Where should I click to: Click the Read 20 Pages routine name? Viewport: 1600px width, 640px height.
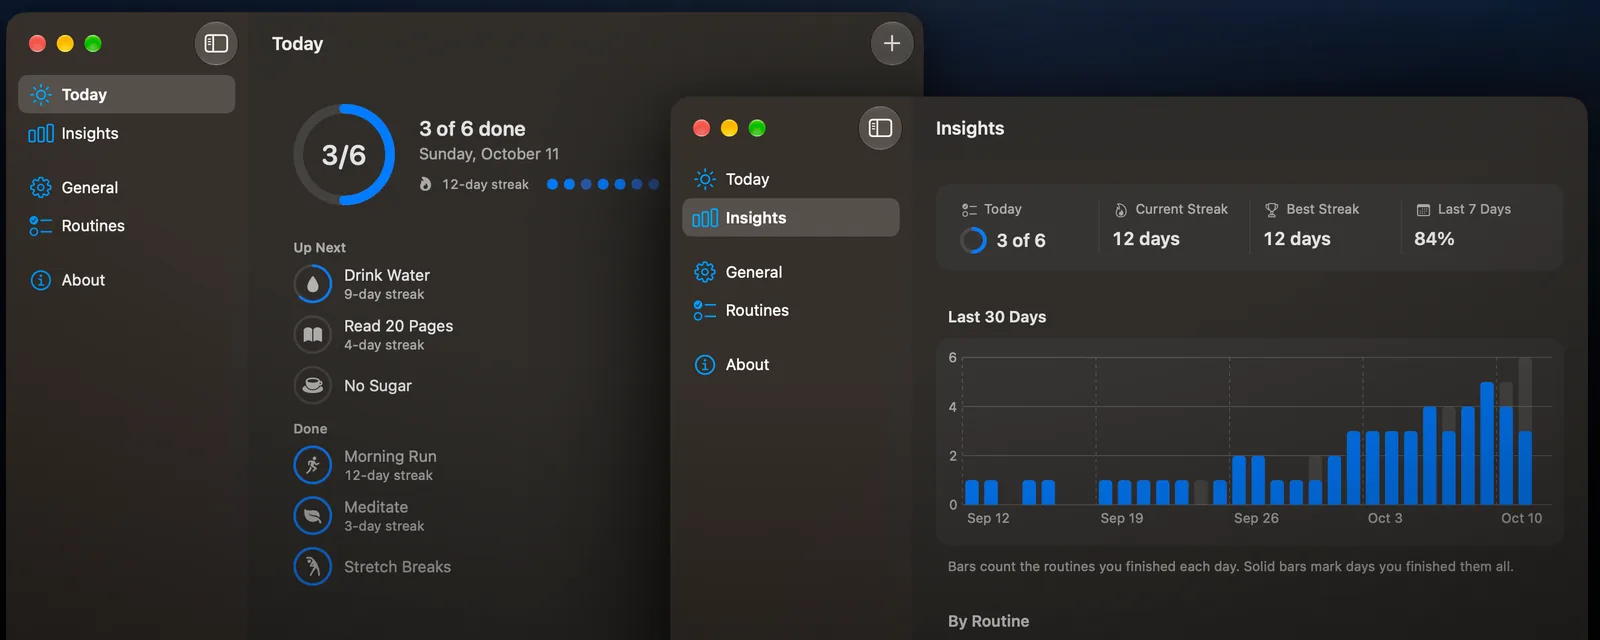pyautogui.click(x=399, y=326)
